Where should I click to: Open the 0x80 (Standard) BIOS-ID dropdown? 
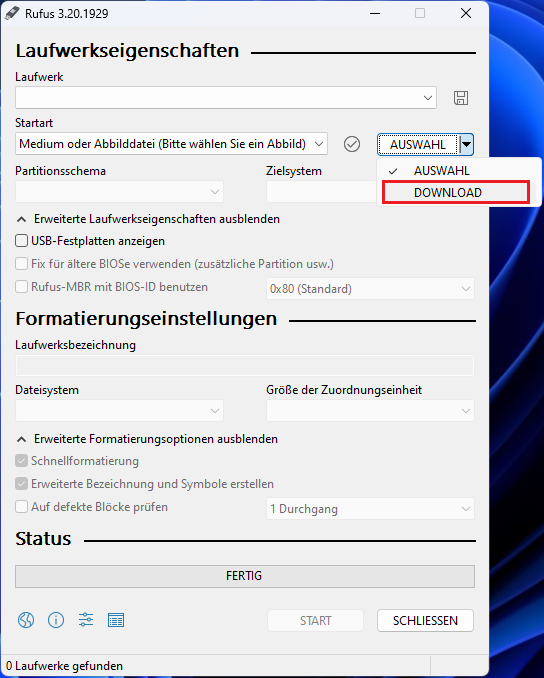tap(370, 288)
